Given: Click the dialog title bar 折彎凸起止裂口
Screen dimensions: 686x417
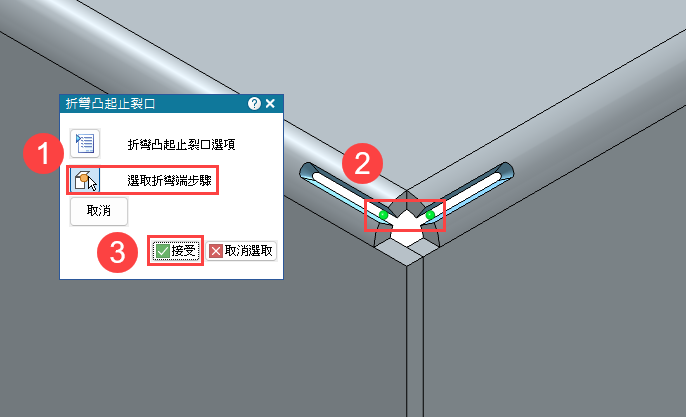Looking at the screenshot, I should click(x=153, y=104).
